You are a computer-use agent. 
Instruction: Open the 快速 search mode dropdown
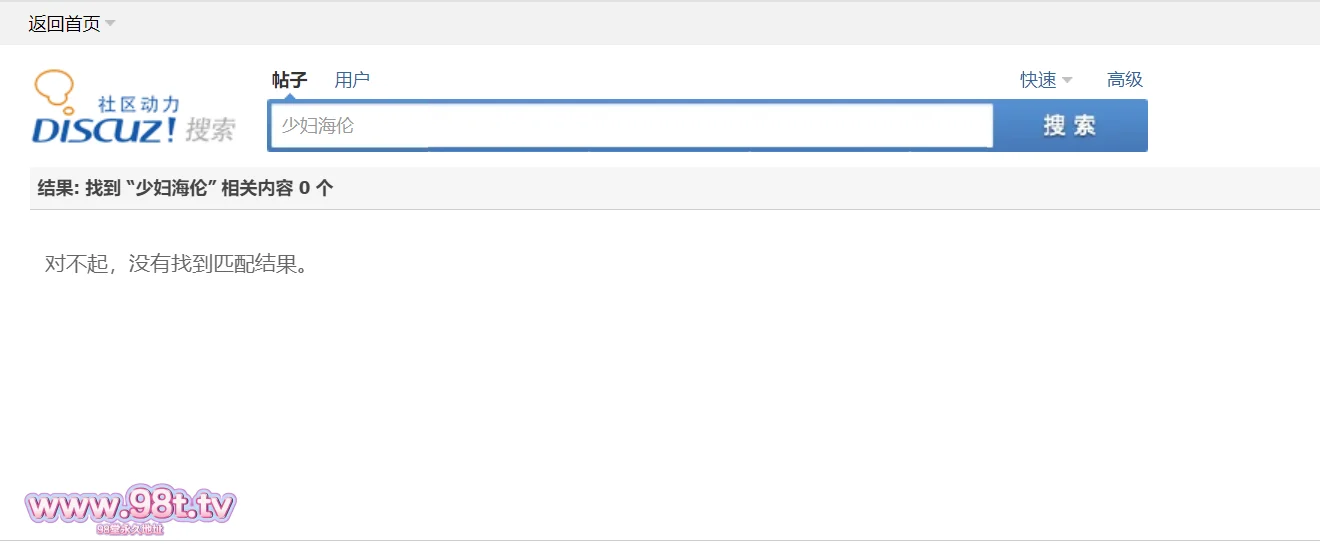[x=1038, y=80]
